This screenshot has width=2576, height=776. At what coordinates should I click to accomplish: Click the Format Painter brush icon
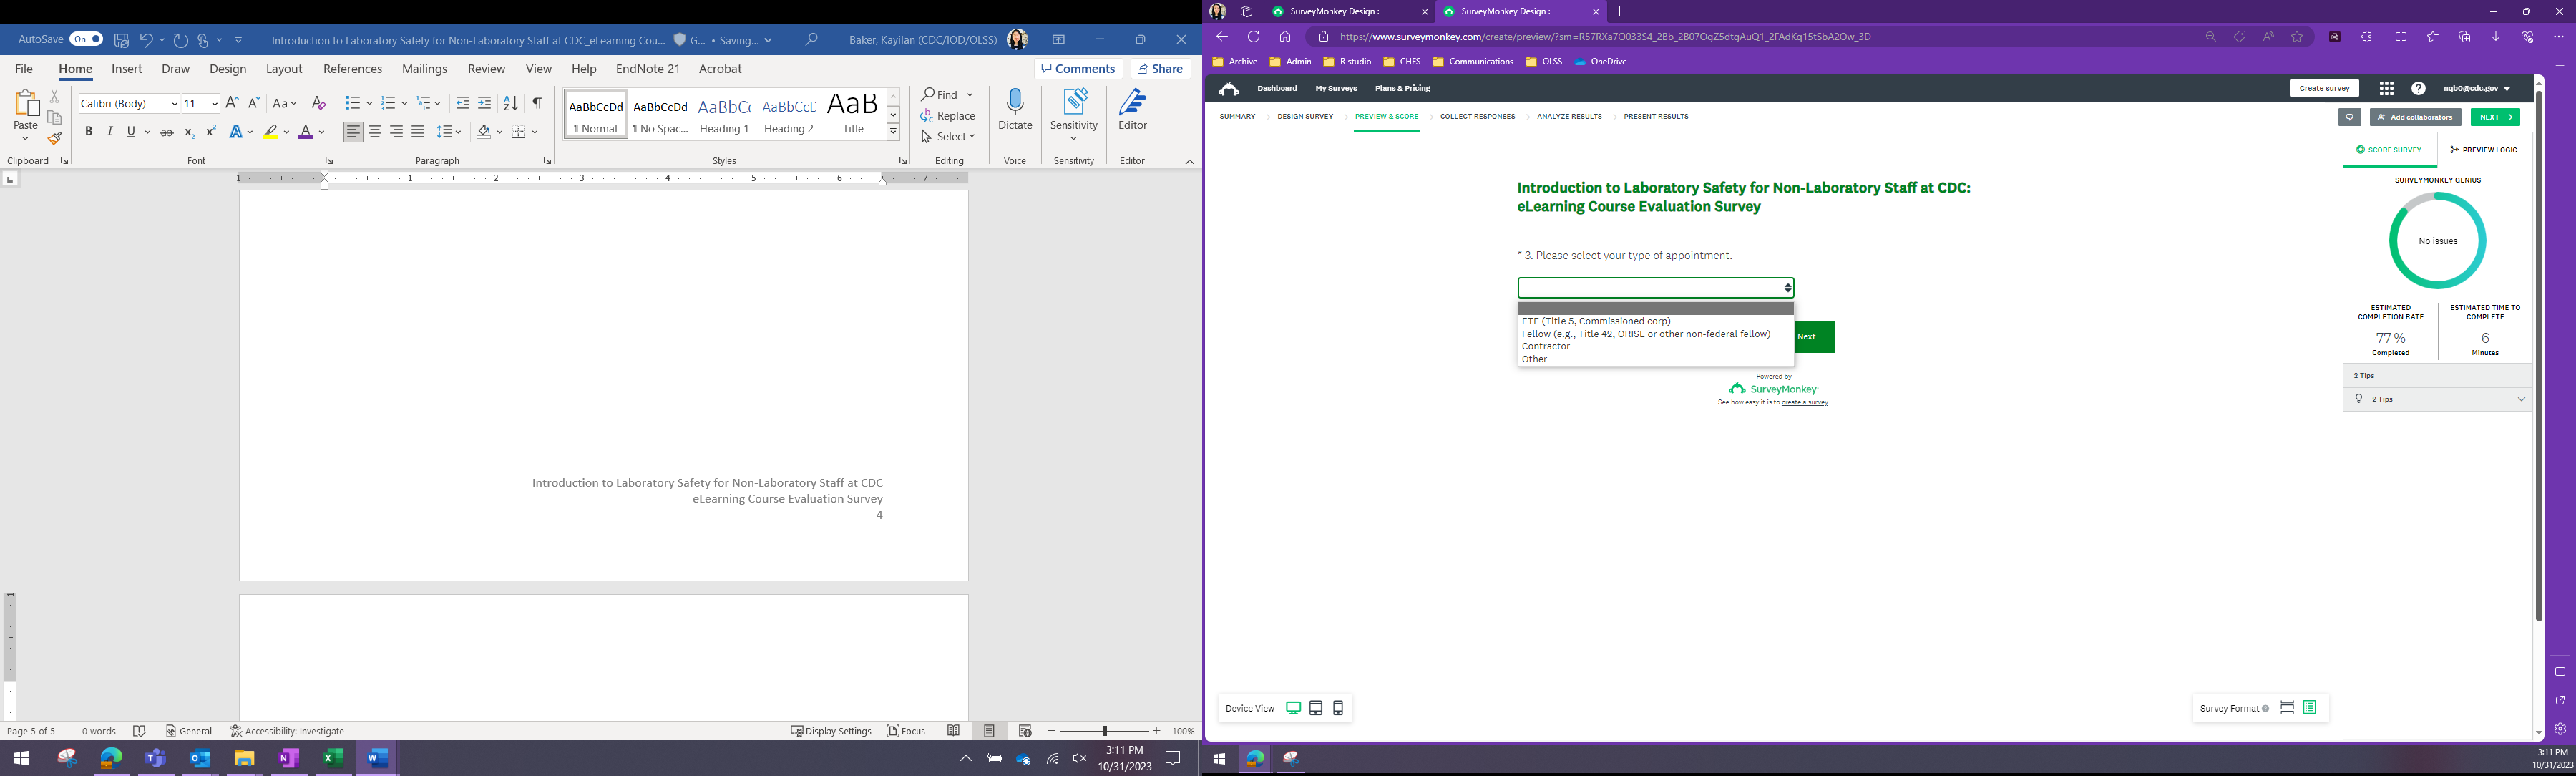point(55,139)
